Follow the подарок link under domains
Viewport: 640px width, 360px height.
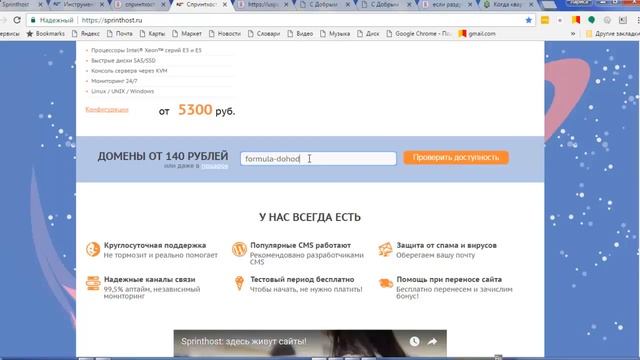[x=215, y=166]
